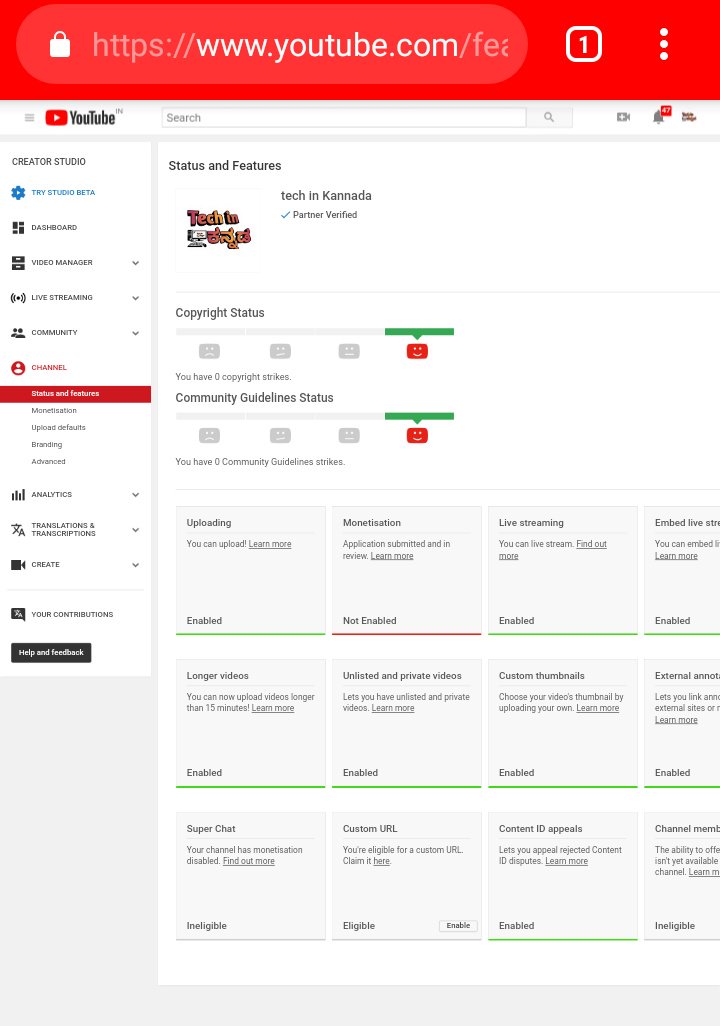Open the Dashboard menu item
The height and width of the screenshot is (1026, 720).
[x=54, y=228]
